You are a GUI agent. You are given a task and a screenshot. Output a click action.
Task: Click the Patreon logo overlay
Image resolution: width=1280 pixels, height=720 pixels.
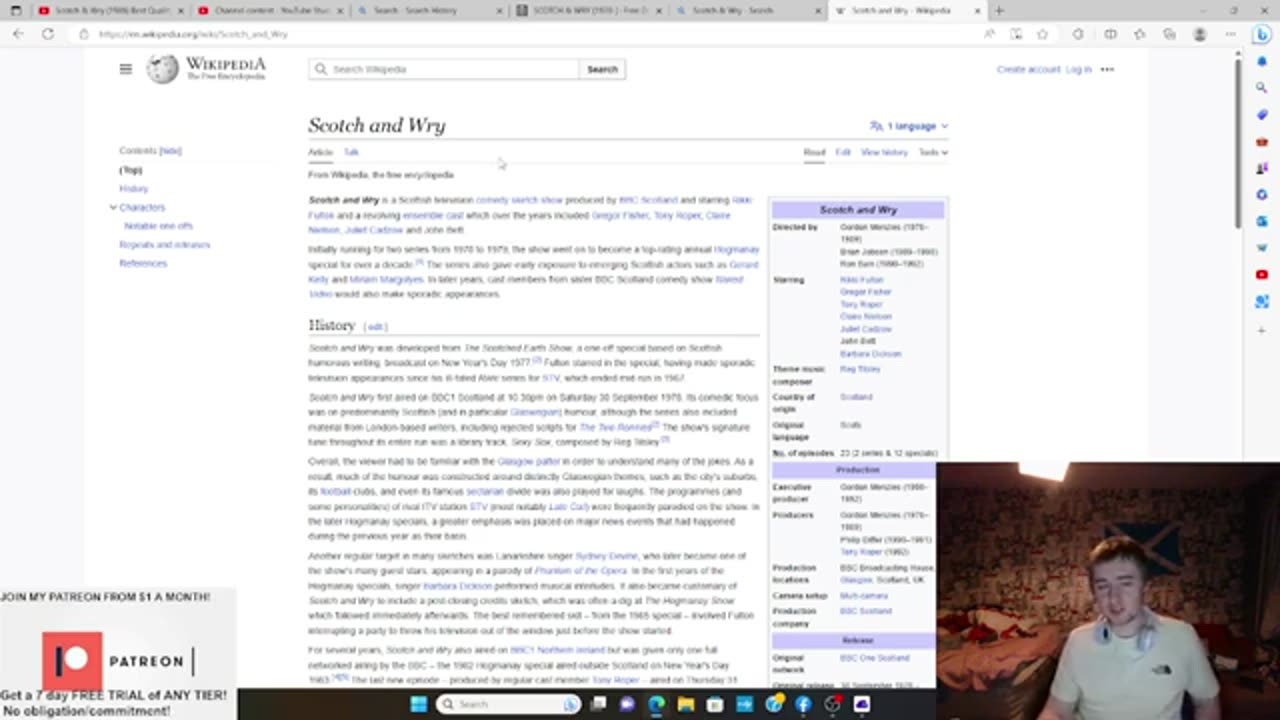coord(72,661)
